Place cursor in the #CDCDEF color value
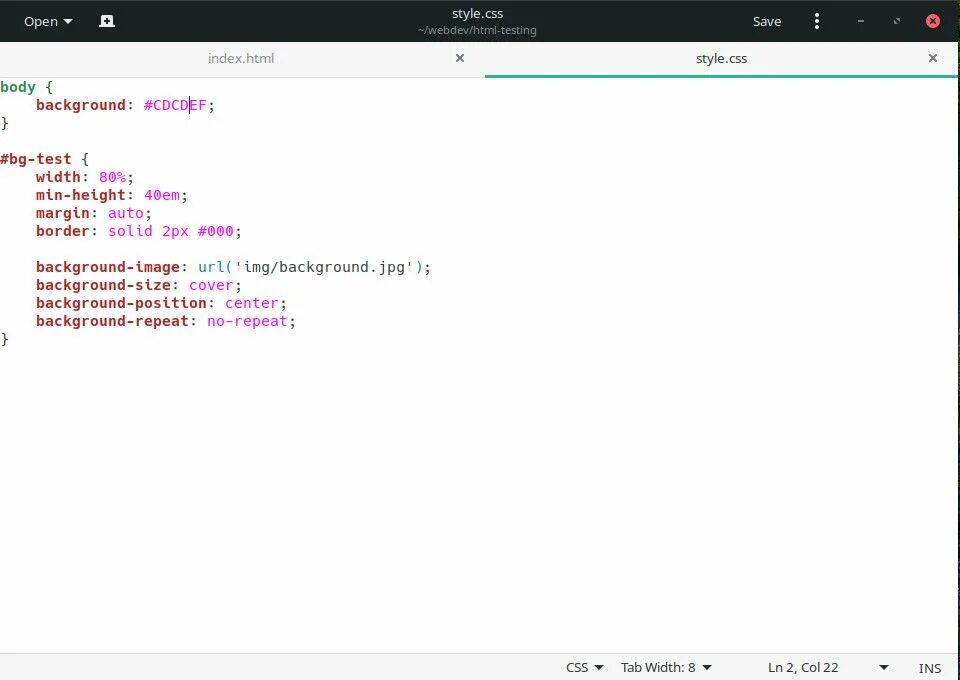This screenshot has height=680, width=960. click(x=175, y=105)
